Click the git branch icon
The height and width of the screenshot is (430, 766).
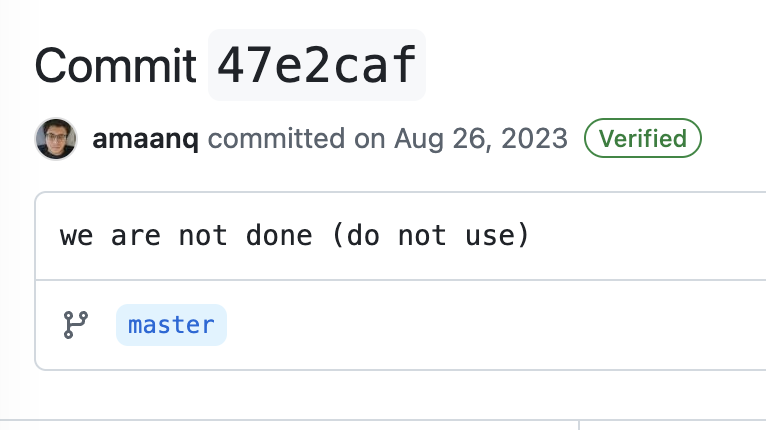[x=75, y=325]
